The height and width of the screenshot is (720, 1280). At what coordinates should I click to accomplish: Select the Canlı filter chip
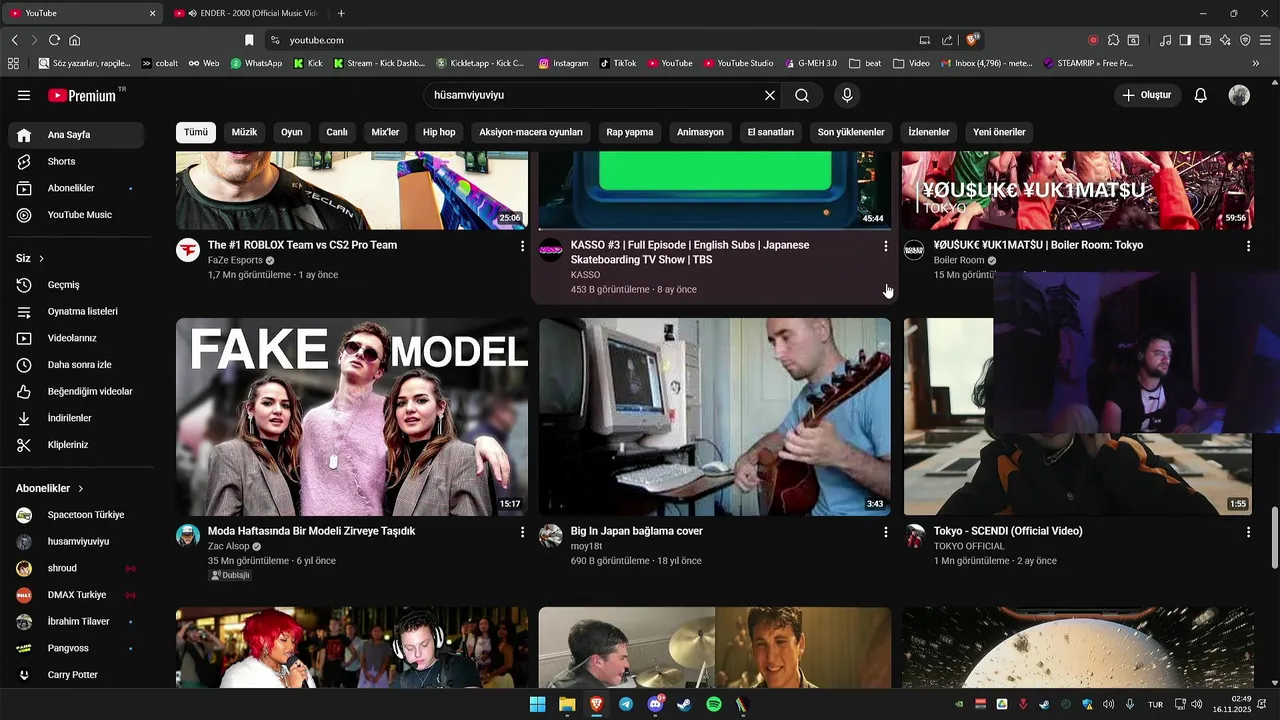tap(337, 132)
